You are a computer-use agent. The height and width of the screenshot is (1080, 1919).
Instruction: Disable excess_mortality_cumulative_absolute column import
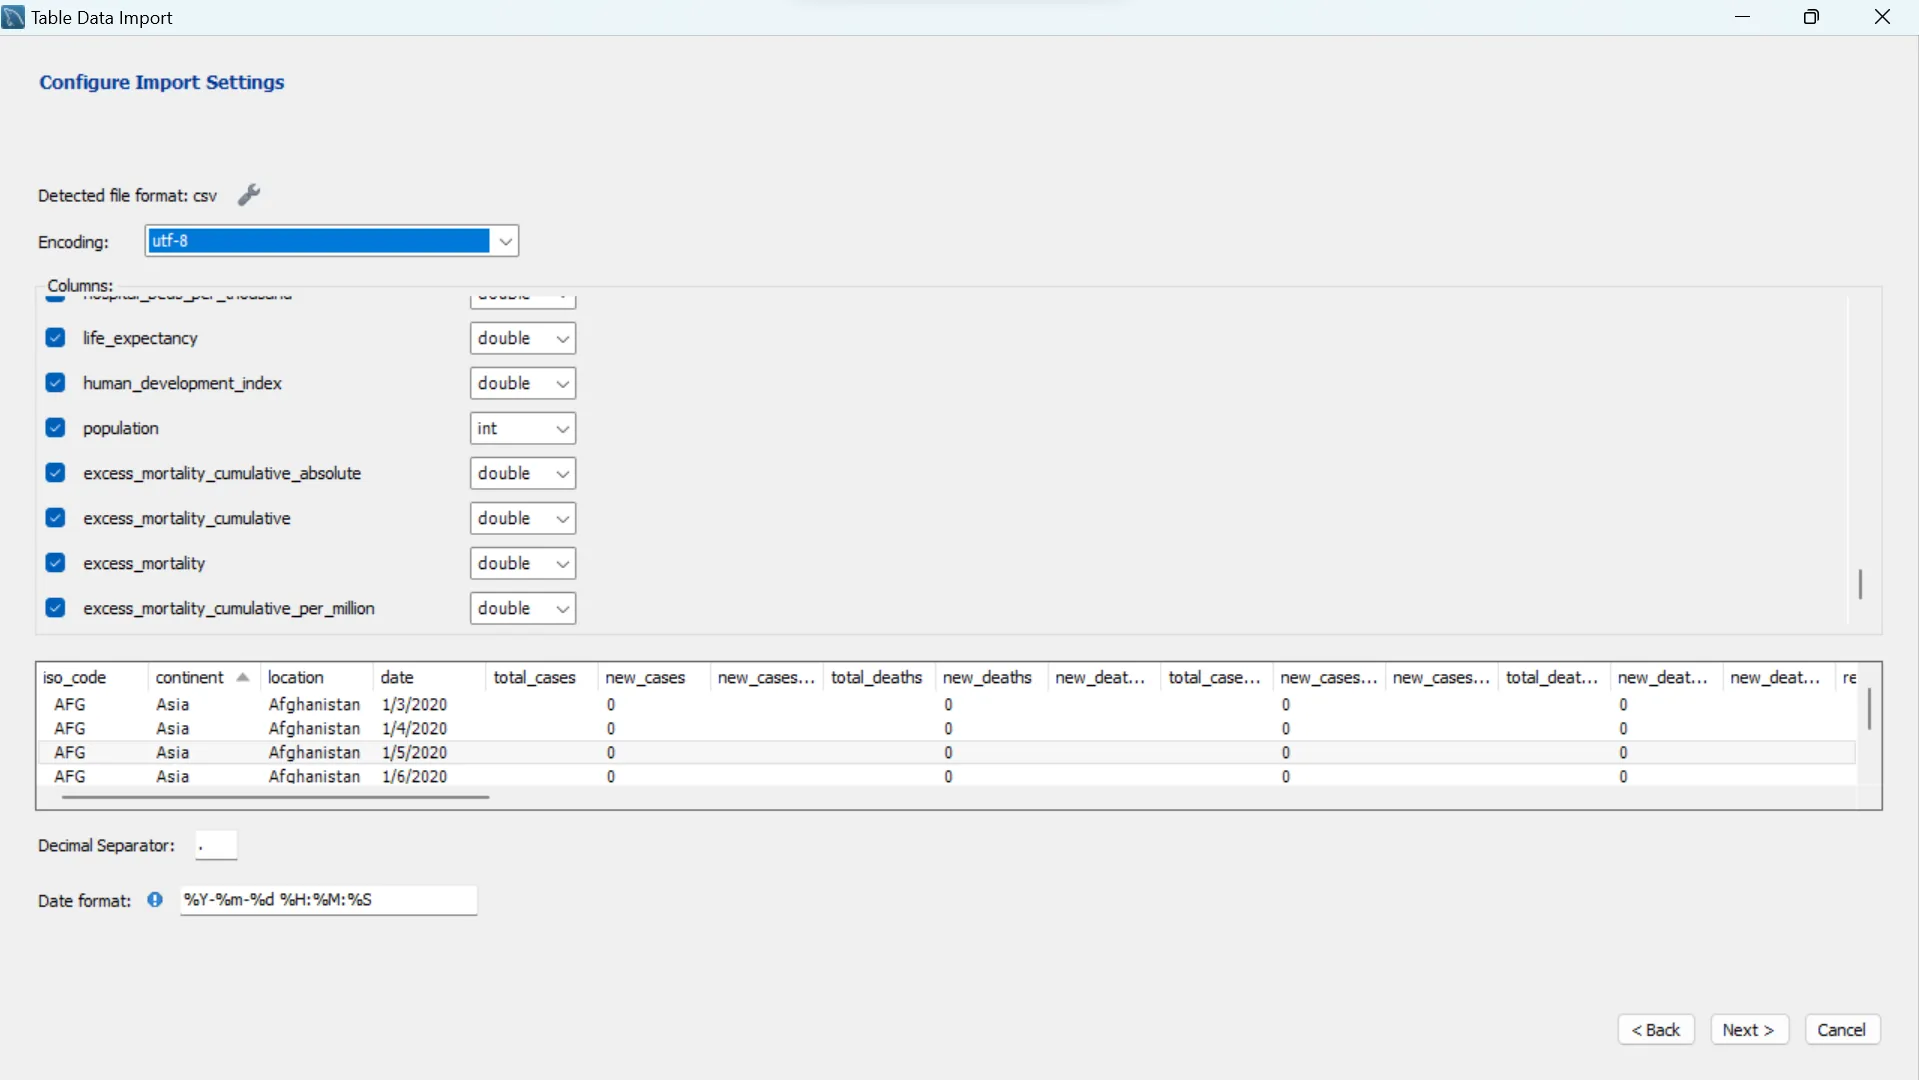[56, 473]
